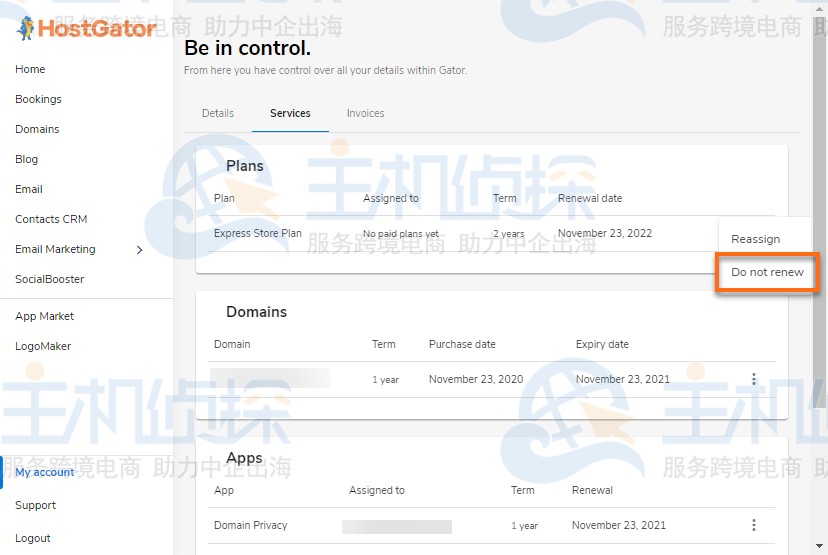Image resolution: width=828 pixels, height=555 pixels.
Task: Click the Plans section heading
Action: click(244, 166)
